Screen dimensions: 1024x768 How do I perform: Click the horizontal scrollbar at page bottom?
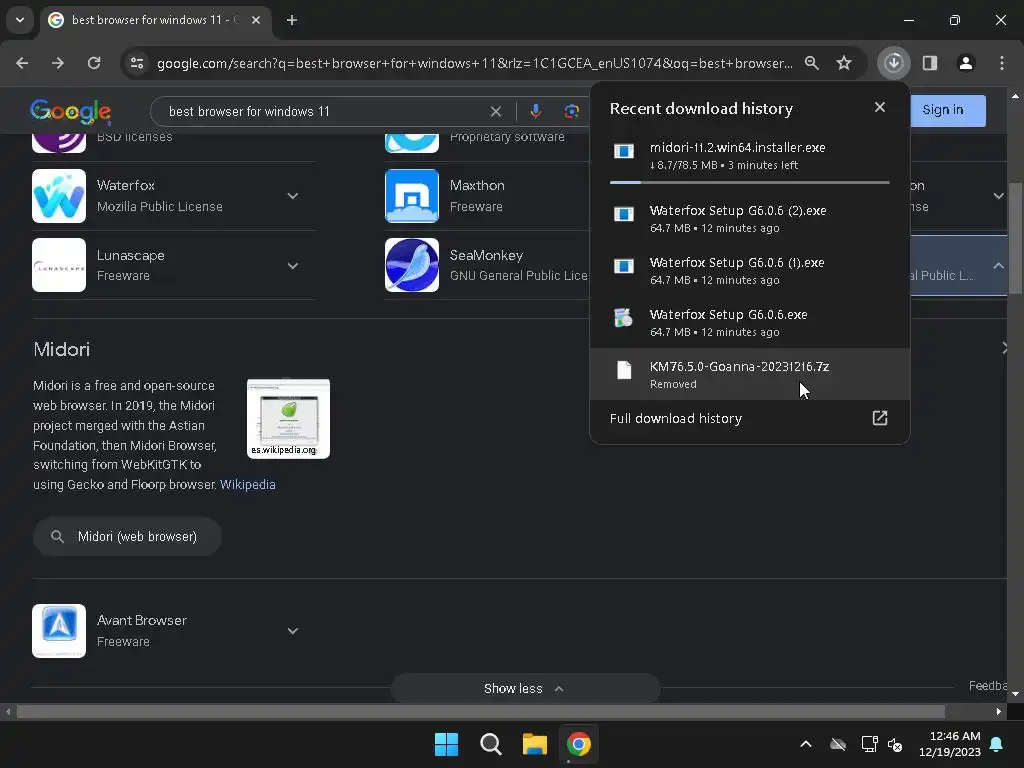[480, 711]
